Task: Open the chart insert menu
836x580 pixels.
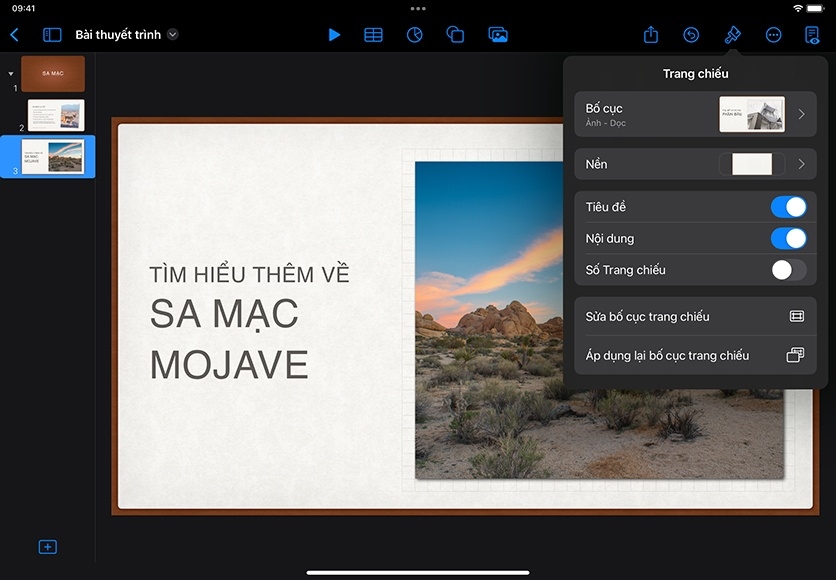Action: tap(415, 35)
